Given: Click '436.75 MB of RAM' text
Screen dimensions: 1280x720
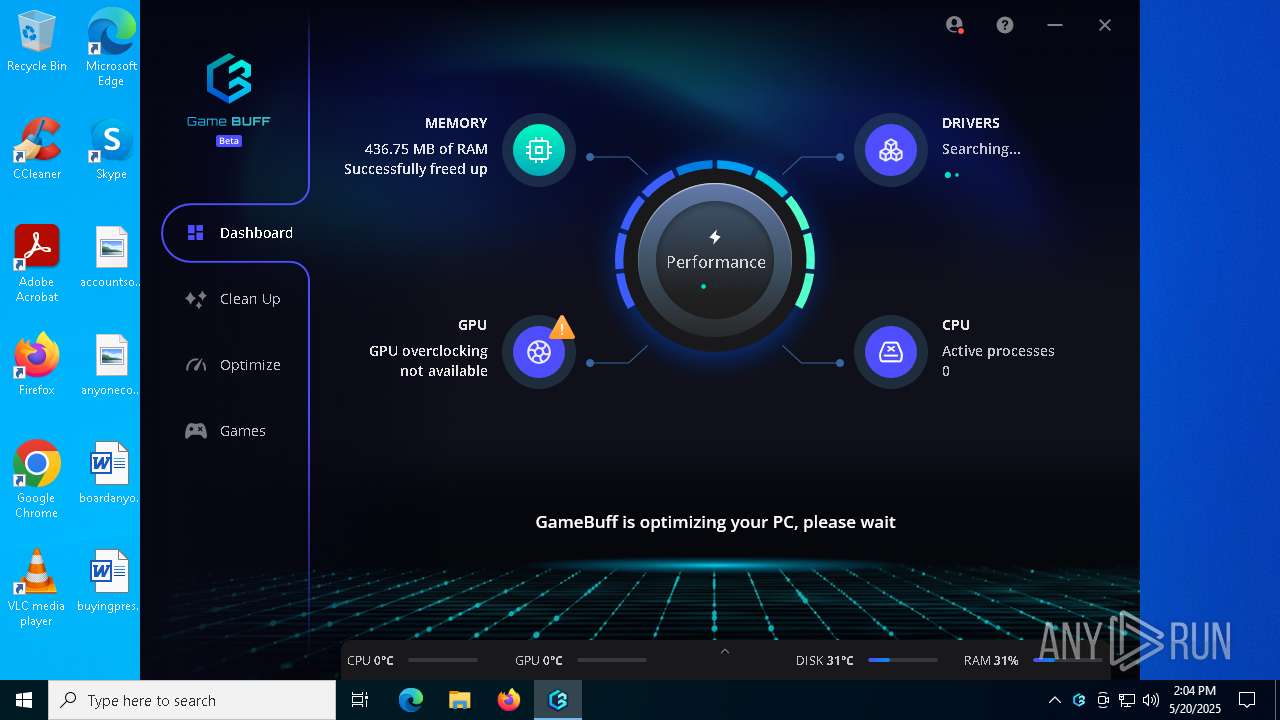Looking at the screenshot, I should coord(426,149).
